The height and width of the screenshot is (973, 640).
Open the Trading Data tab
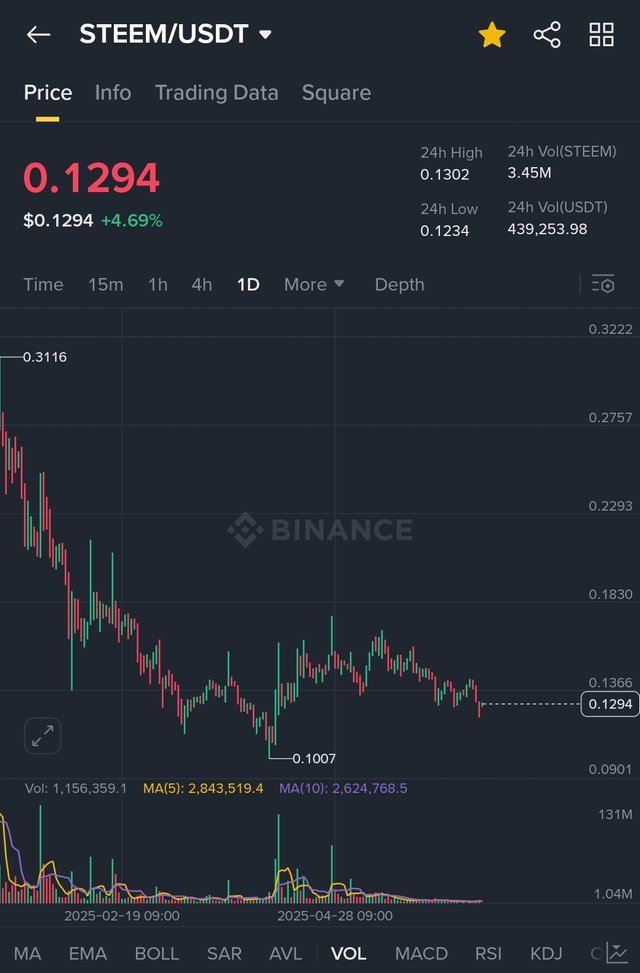click(216, 93)
